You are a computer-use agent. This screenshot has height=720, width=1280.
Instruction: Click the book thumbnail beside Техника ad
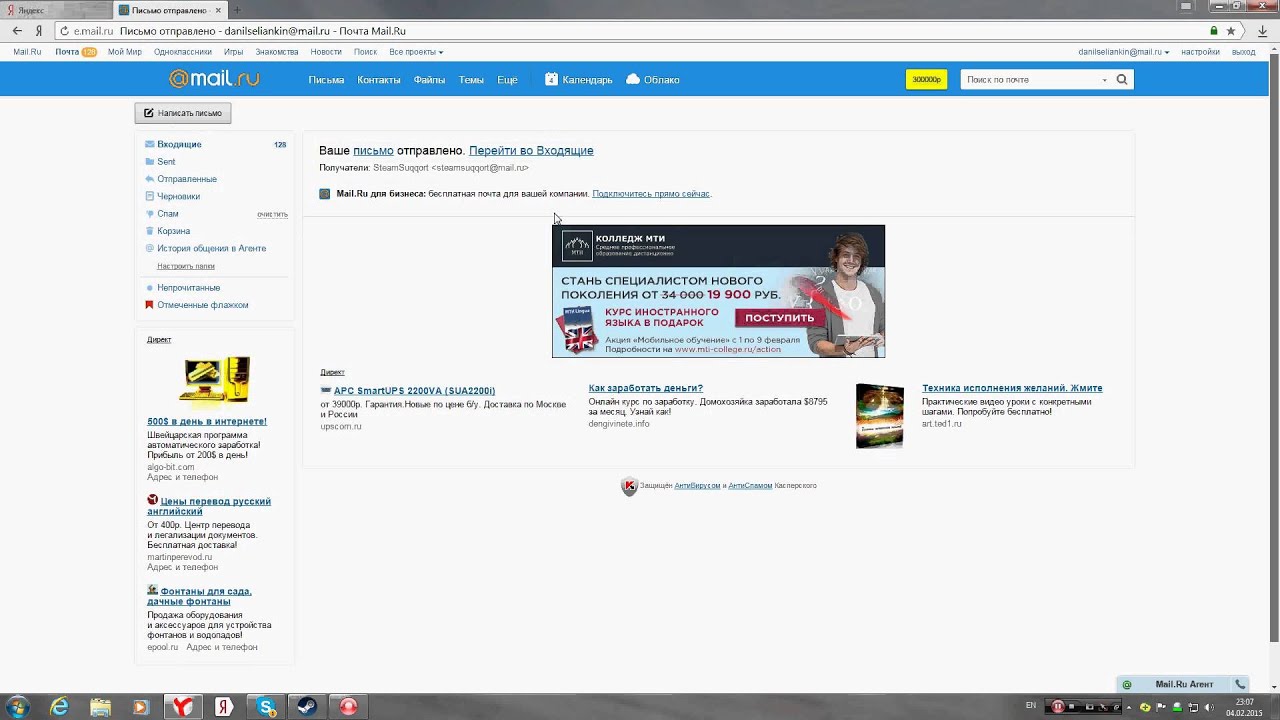click(x=880, y=416)
